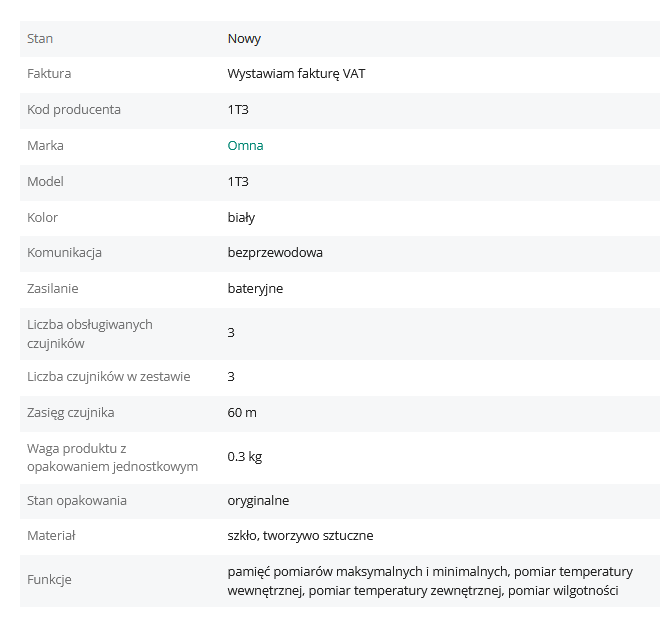Screen dimensions: 660x627
Task: Click the 'Funkcje' row label
Action: click(x=49, y=580)
